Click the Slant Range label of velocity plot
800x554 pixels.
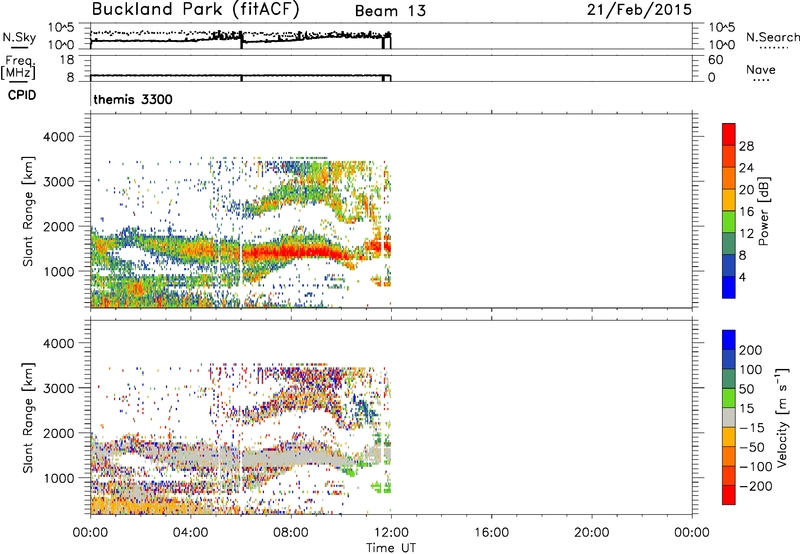point(28,417)
